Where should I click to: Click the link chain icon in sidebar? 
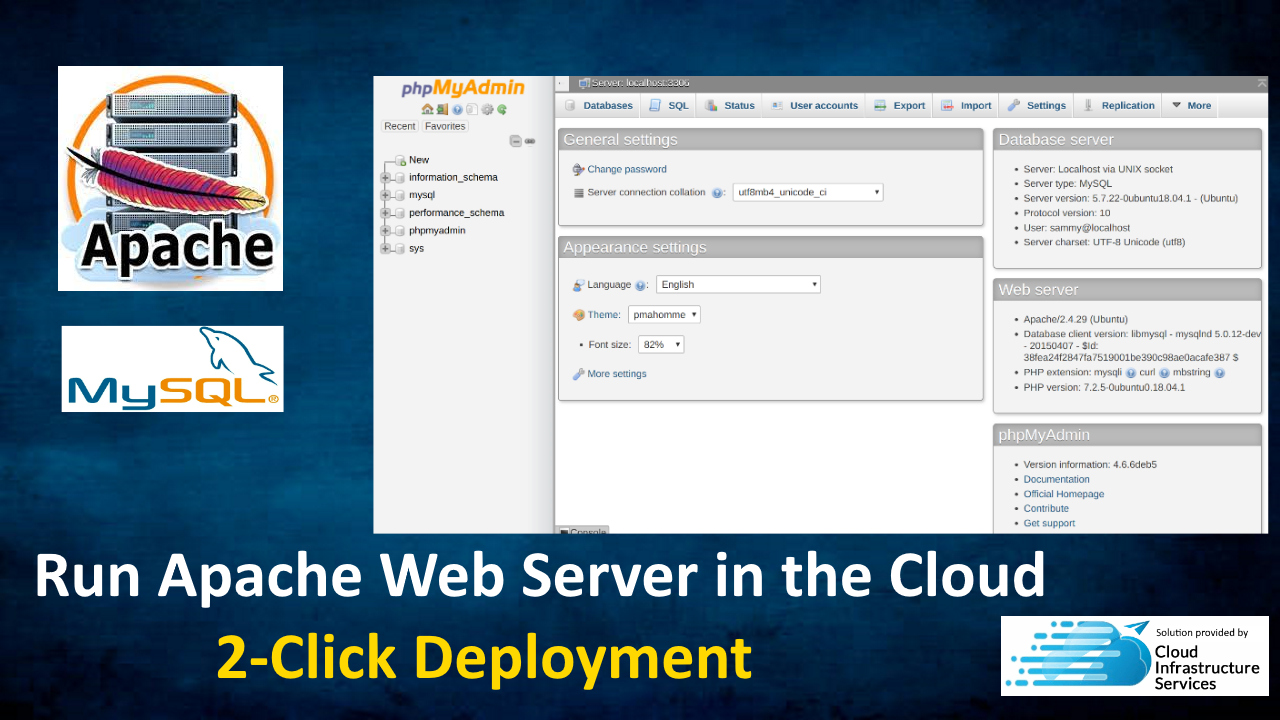click(x=531, y=141)
